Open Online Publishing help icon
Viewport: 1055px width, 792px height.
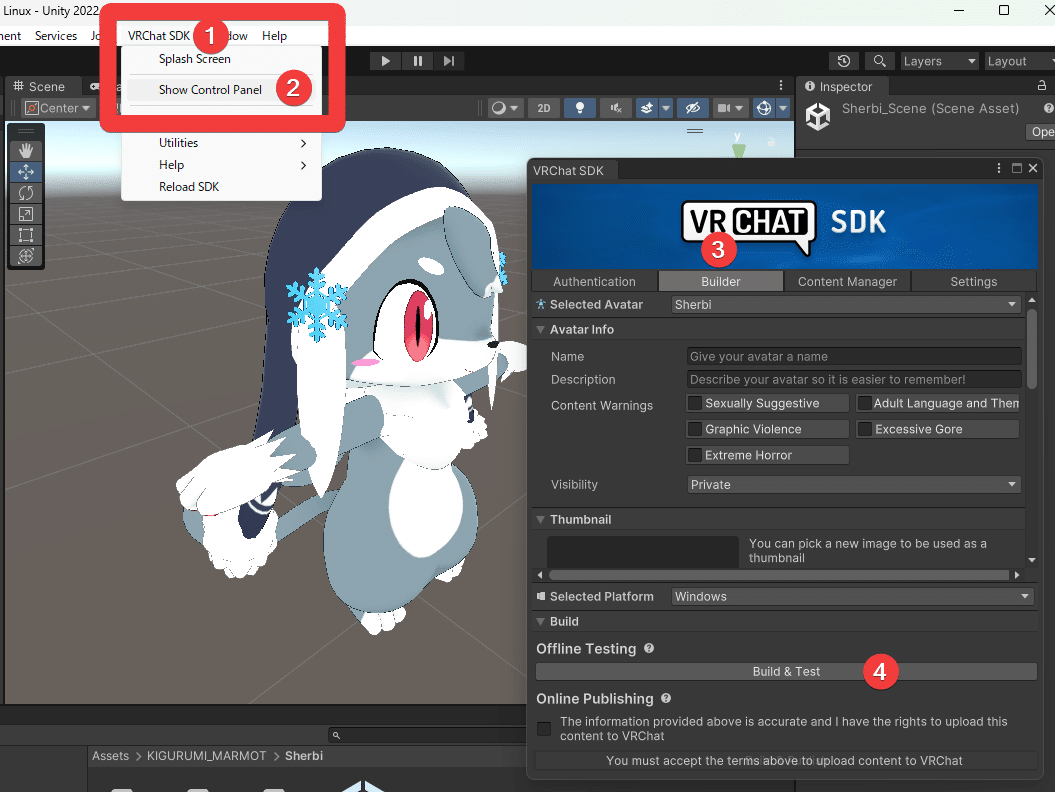pyautogui.click(x=666, y=698)
